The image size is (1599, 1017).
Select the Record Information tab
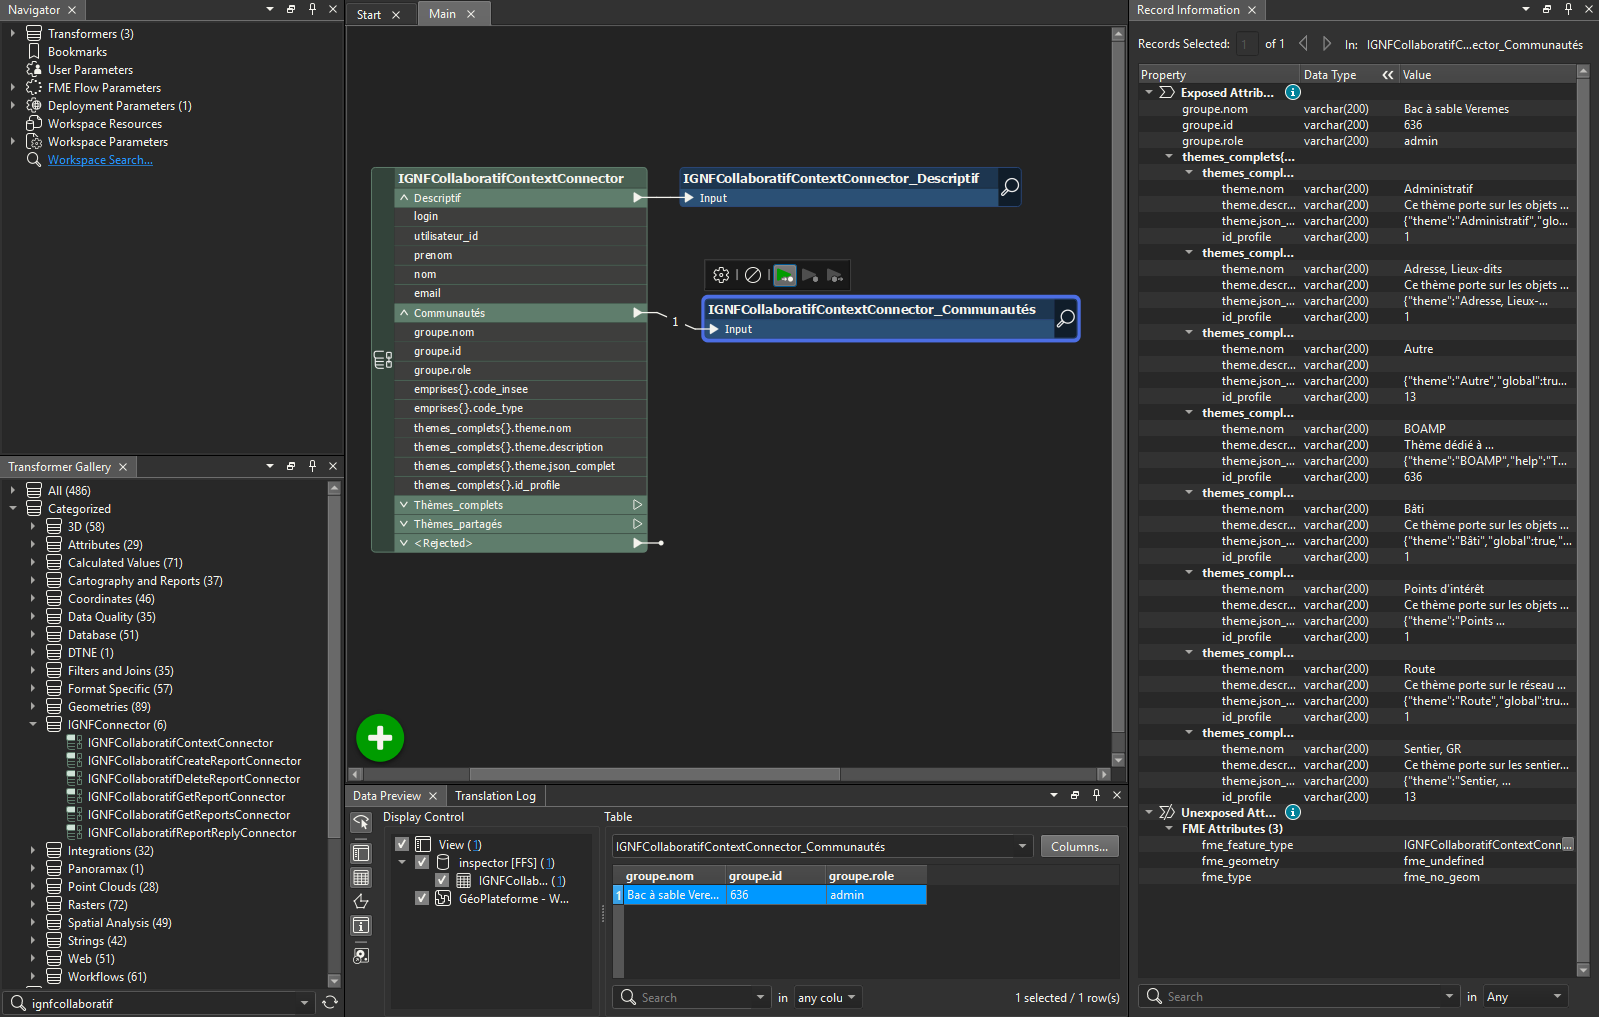(x=1188, y=10)
